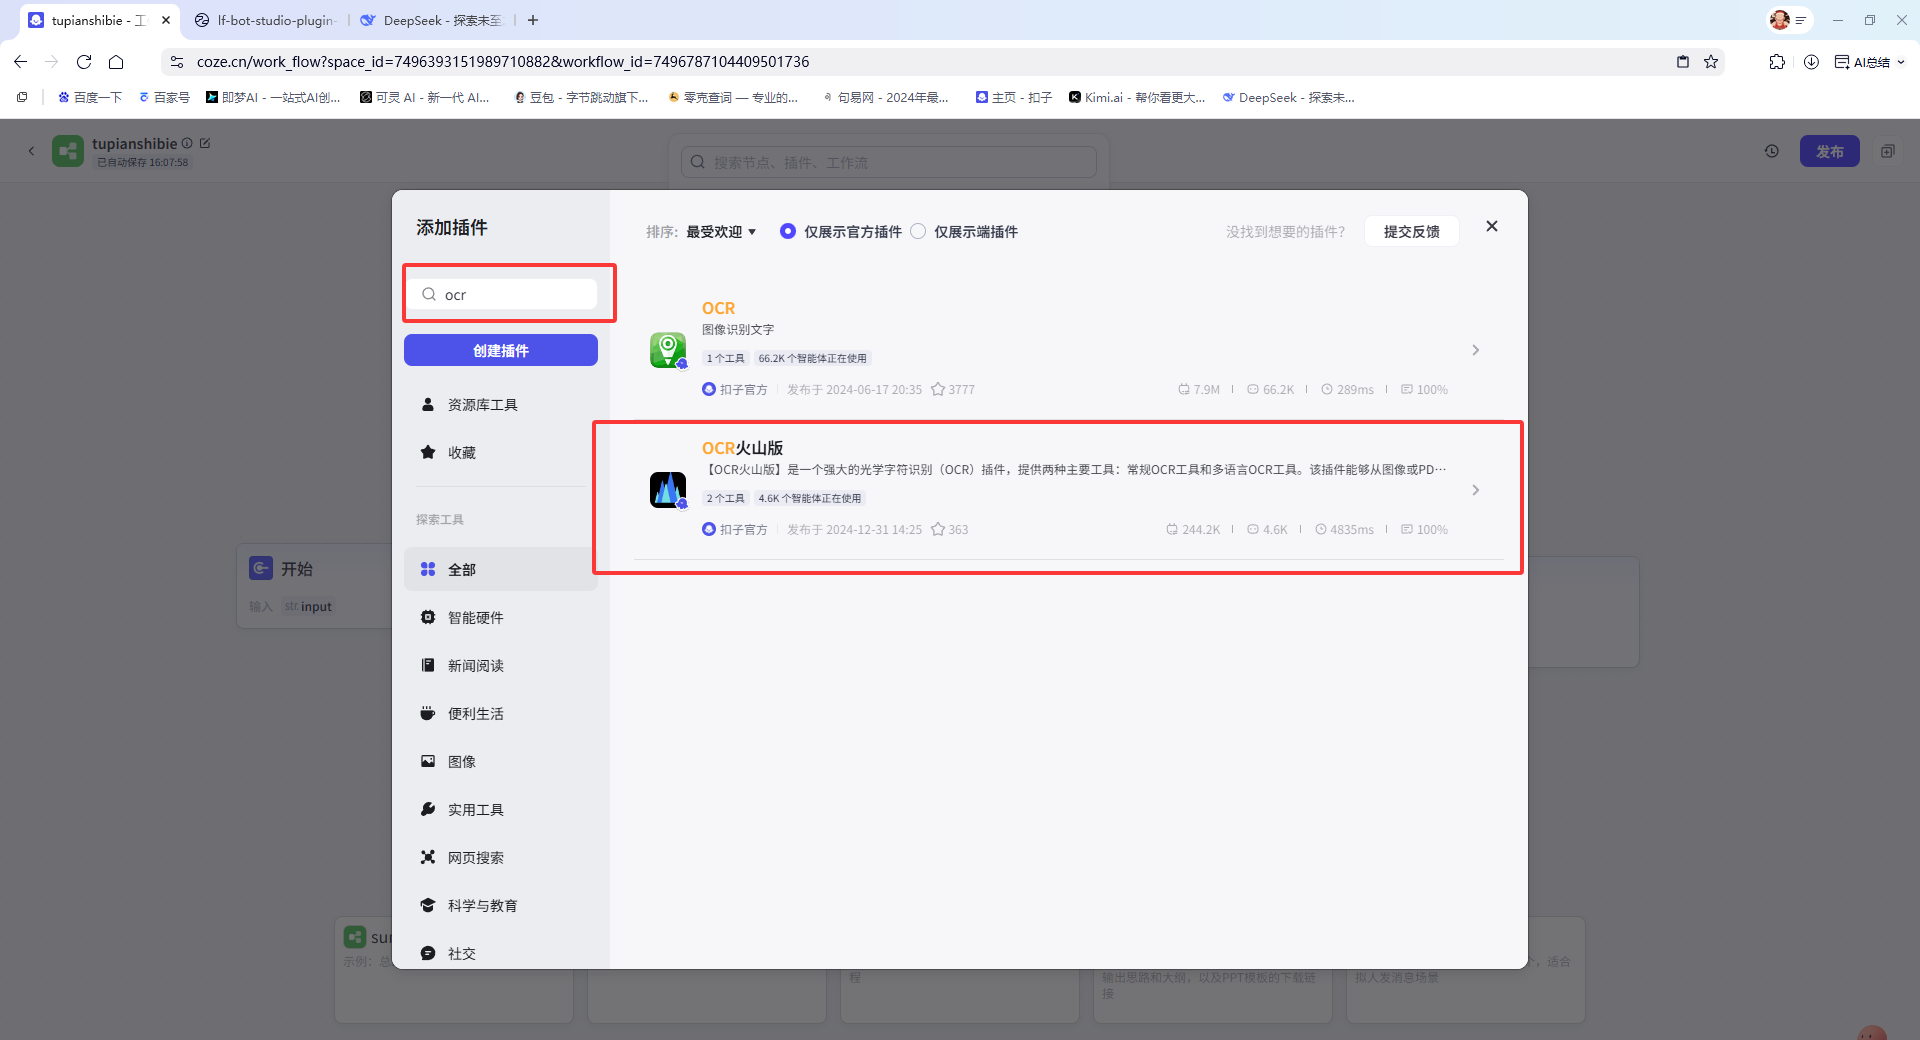The height and width of the screenshot is (1040, 1920).
Task: Switch to the DeepSeek browser tab
Action: pos(432,20)
